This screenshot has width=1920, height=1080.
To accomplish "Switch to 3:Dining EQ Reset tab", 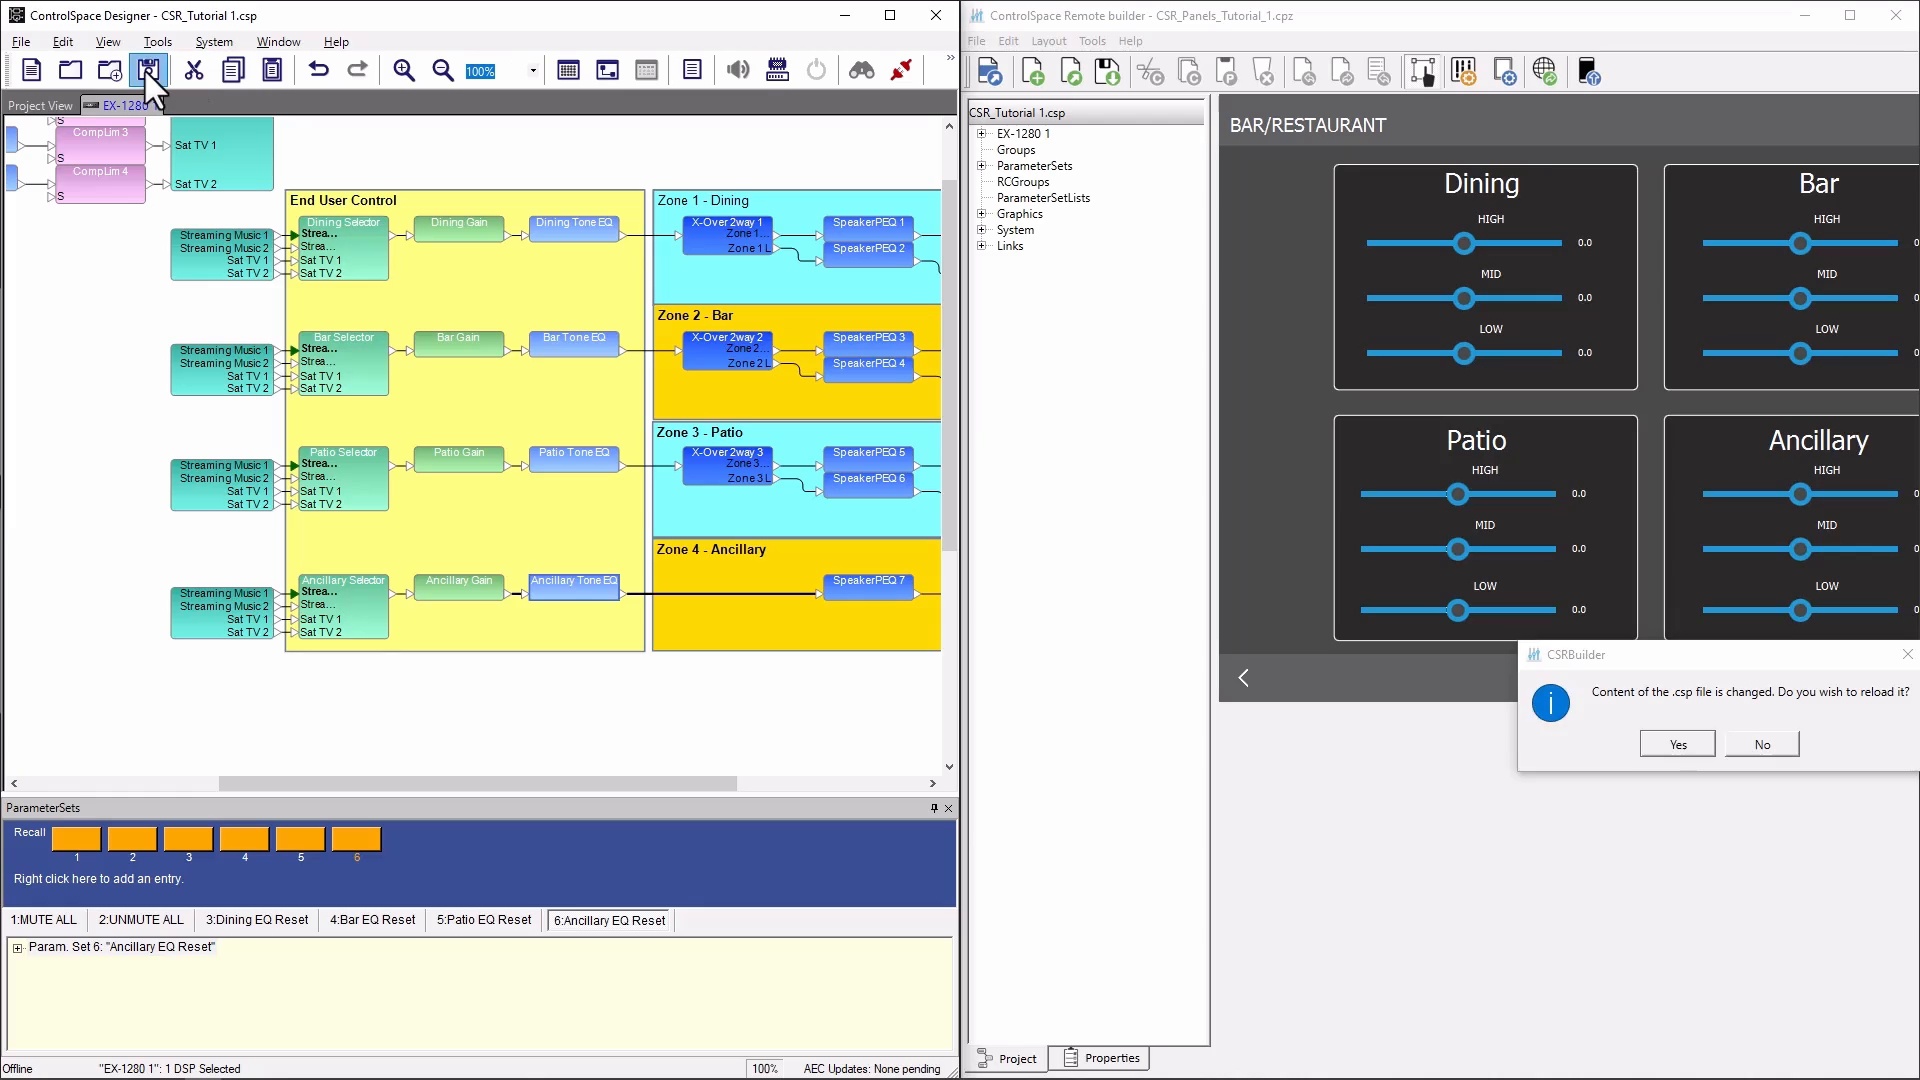I will (x=257, y=920).
